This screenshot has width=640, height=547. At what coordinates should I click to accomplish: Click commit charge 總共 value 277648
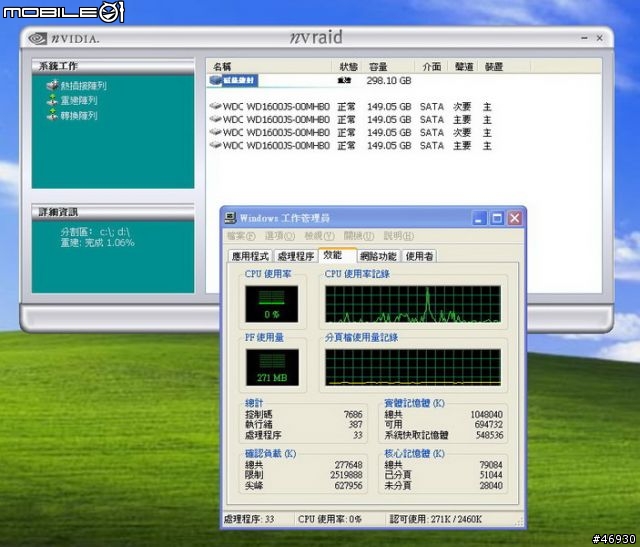pyautogui.click(x=349, y=465)
